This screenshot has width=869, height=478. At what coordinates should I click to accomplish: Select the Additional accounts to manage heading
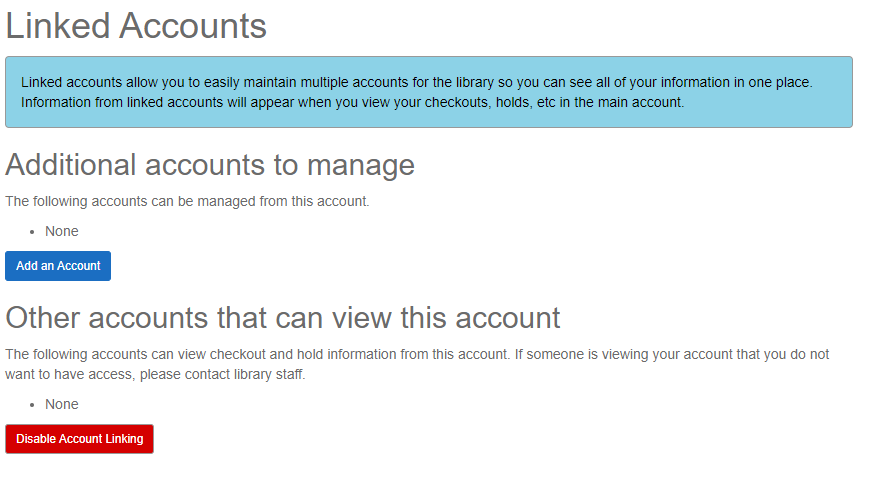tap(210, 164)
